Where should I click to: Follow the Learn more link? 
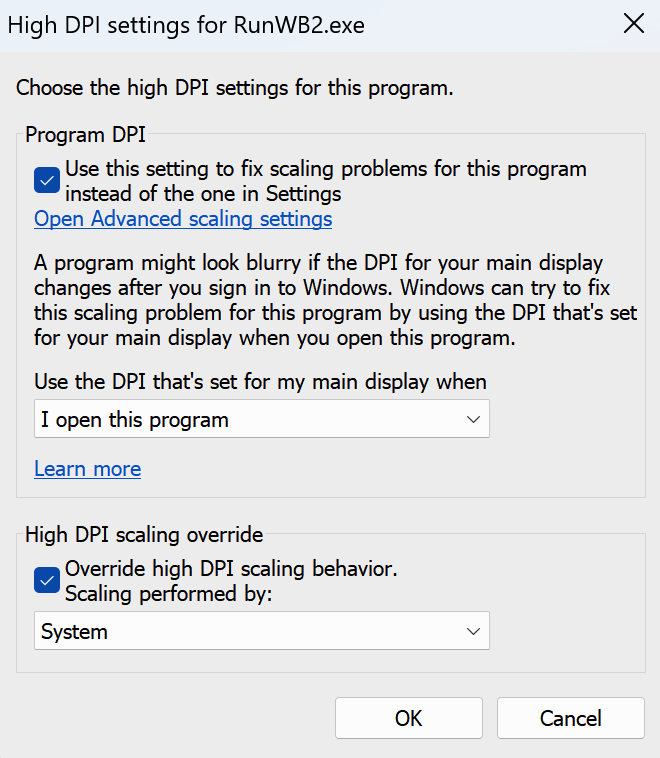pos(87,469)
